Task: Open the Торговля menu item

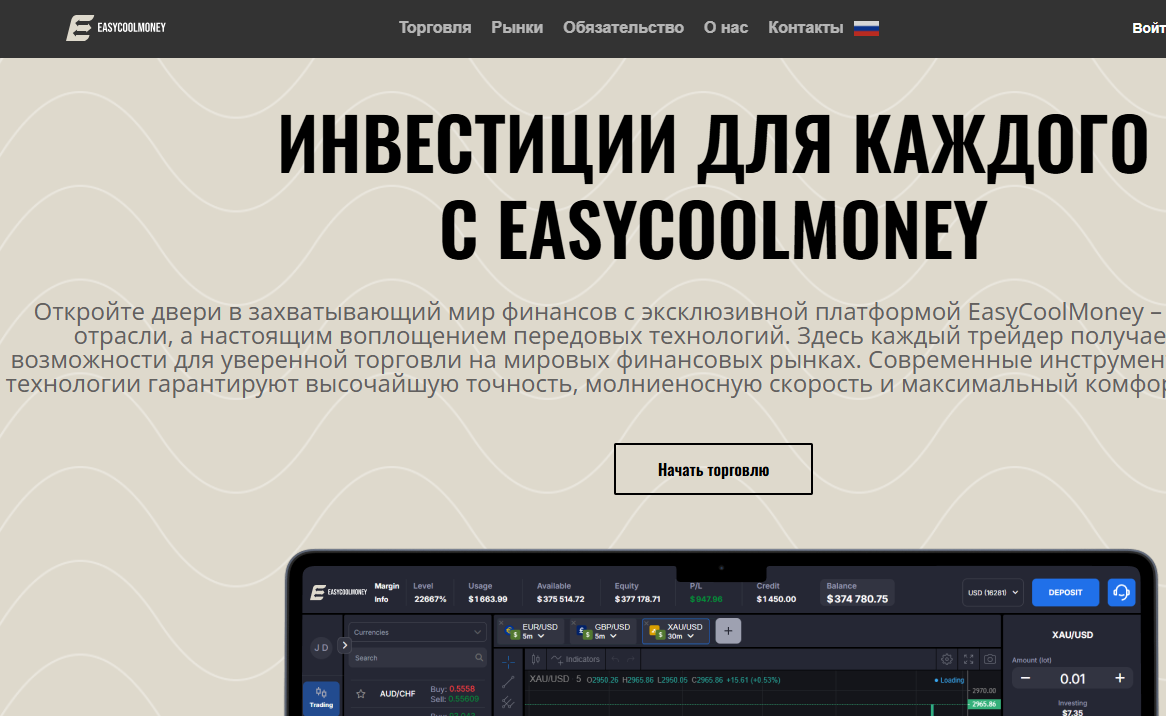Action: 435,28
